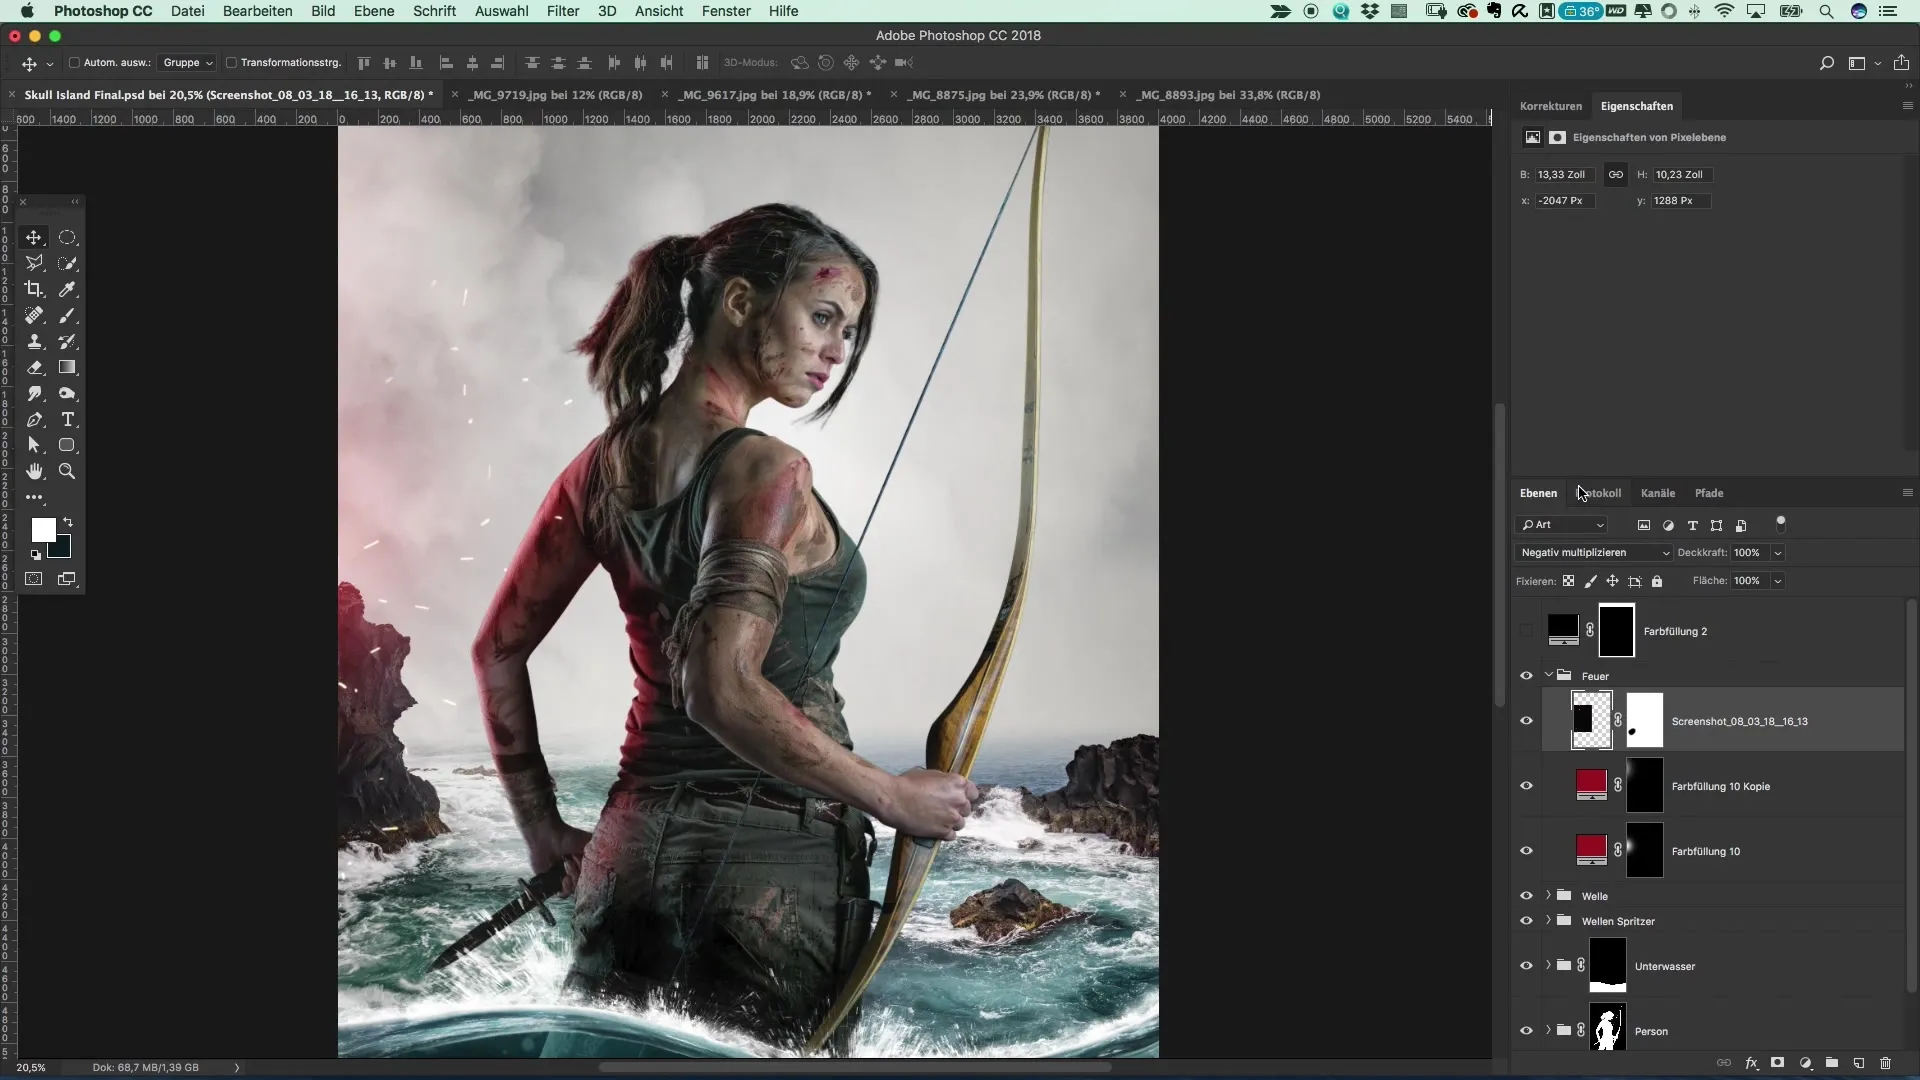The width and height of the screenshot is (1920, 1080).
Task: Open the Ebene menu
Action: click(x=374, y=11)
